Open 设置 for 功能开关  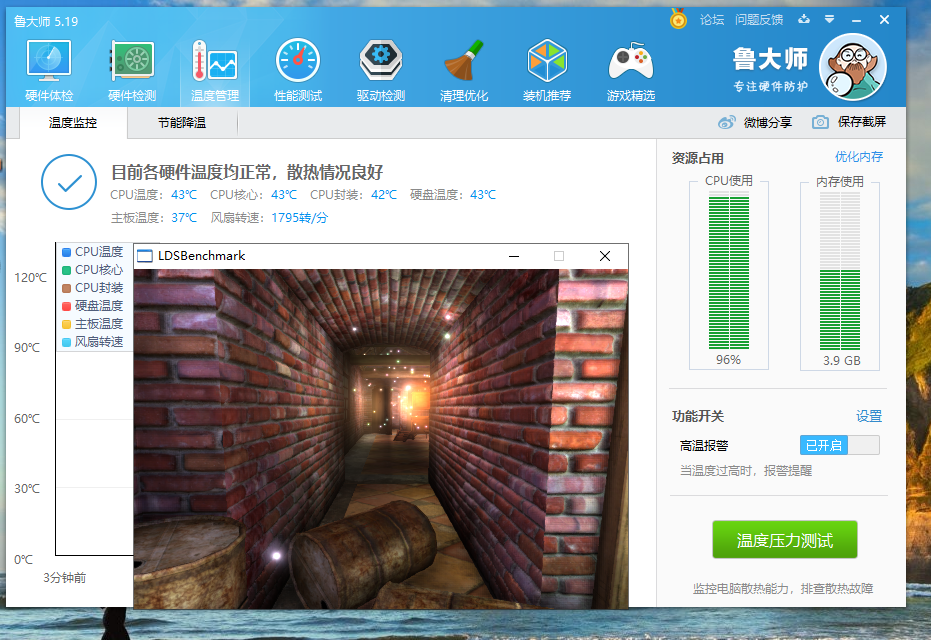[x=869, y=416]
